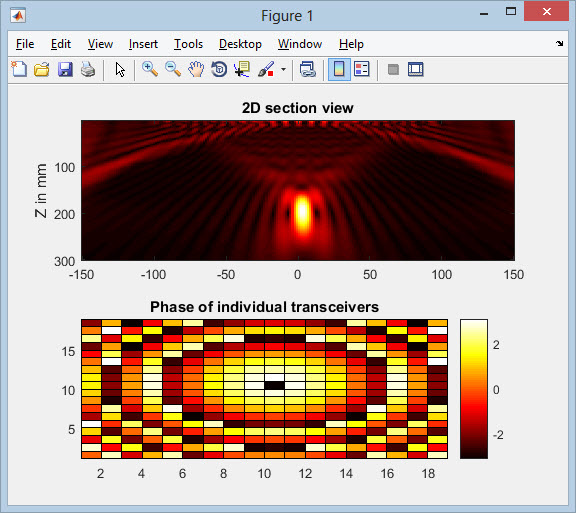Select the Pan hand tool

(x=196, y=69)
